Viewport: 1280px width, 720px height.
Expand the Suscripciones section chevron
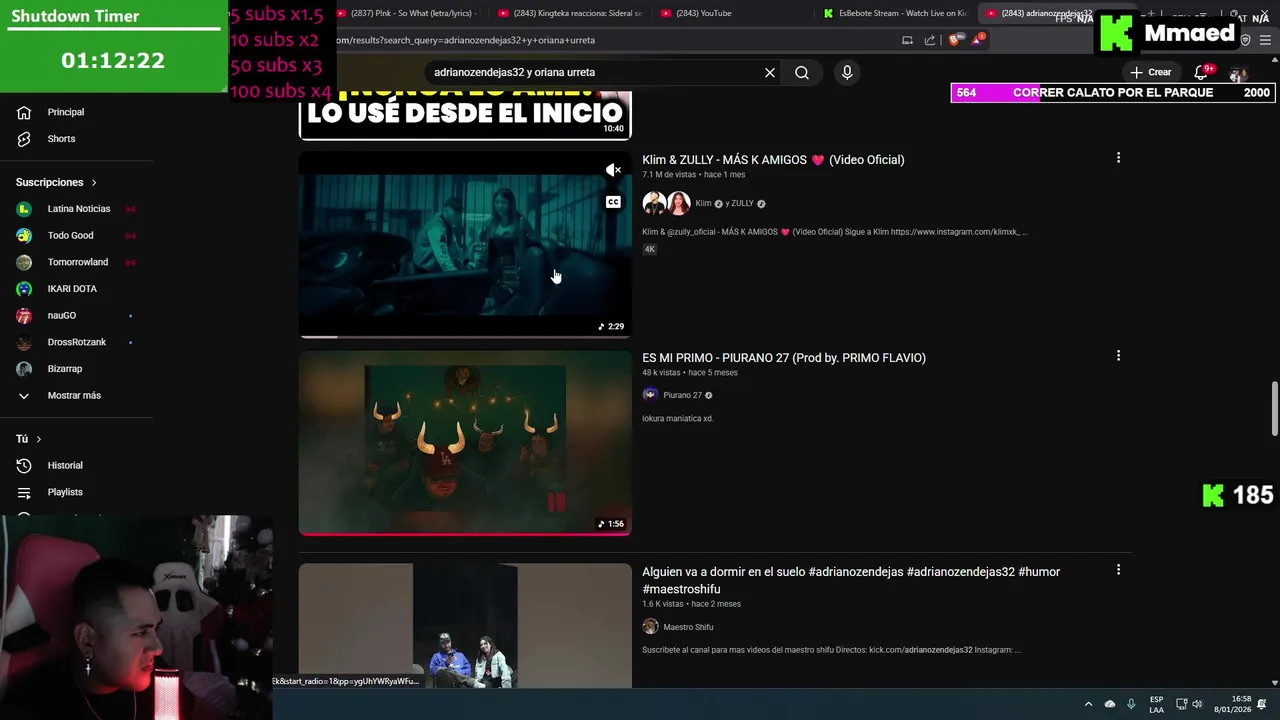[x=94, y=182]
